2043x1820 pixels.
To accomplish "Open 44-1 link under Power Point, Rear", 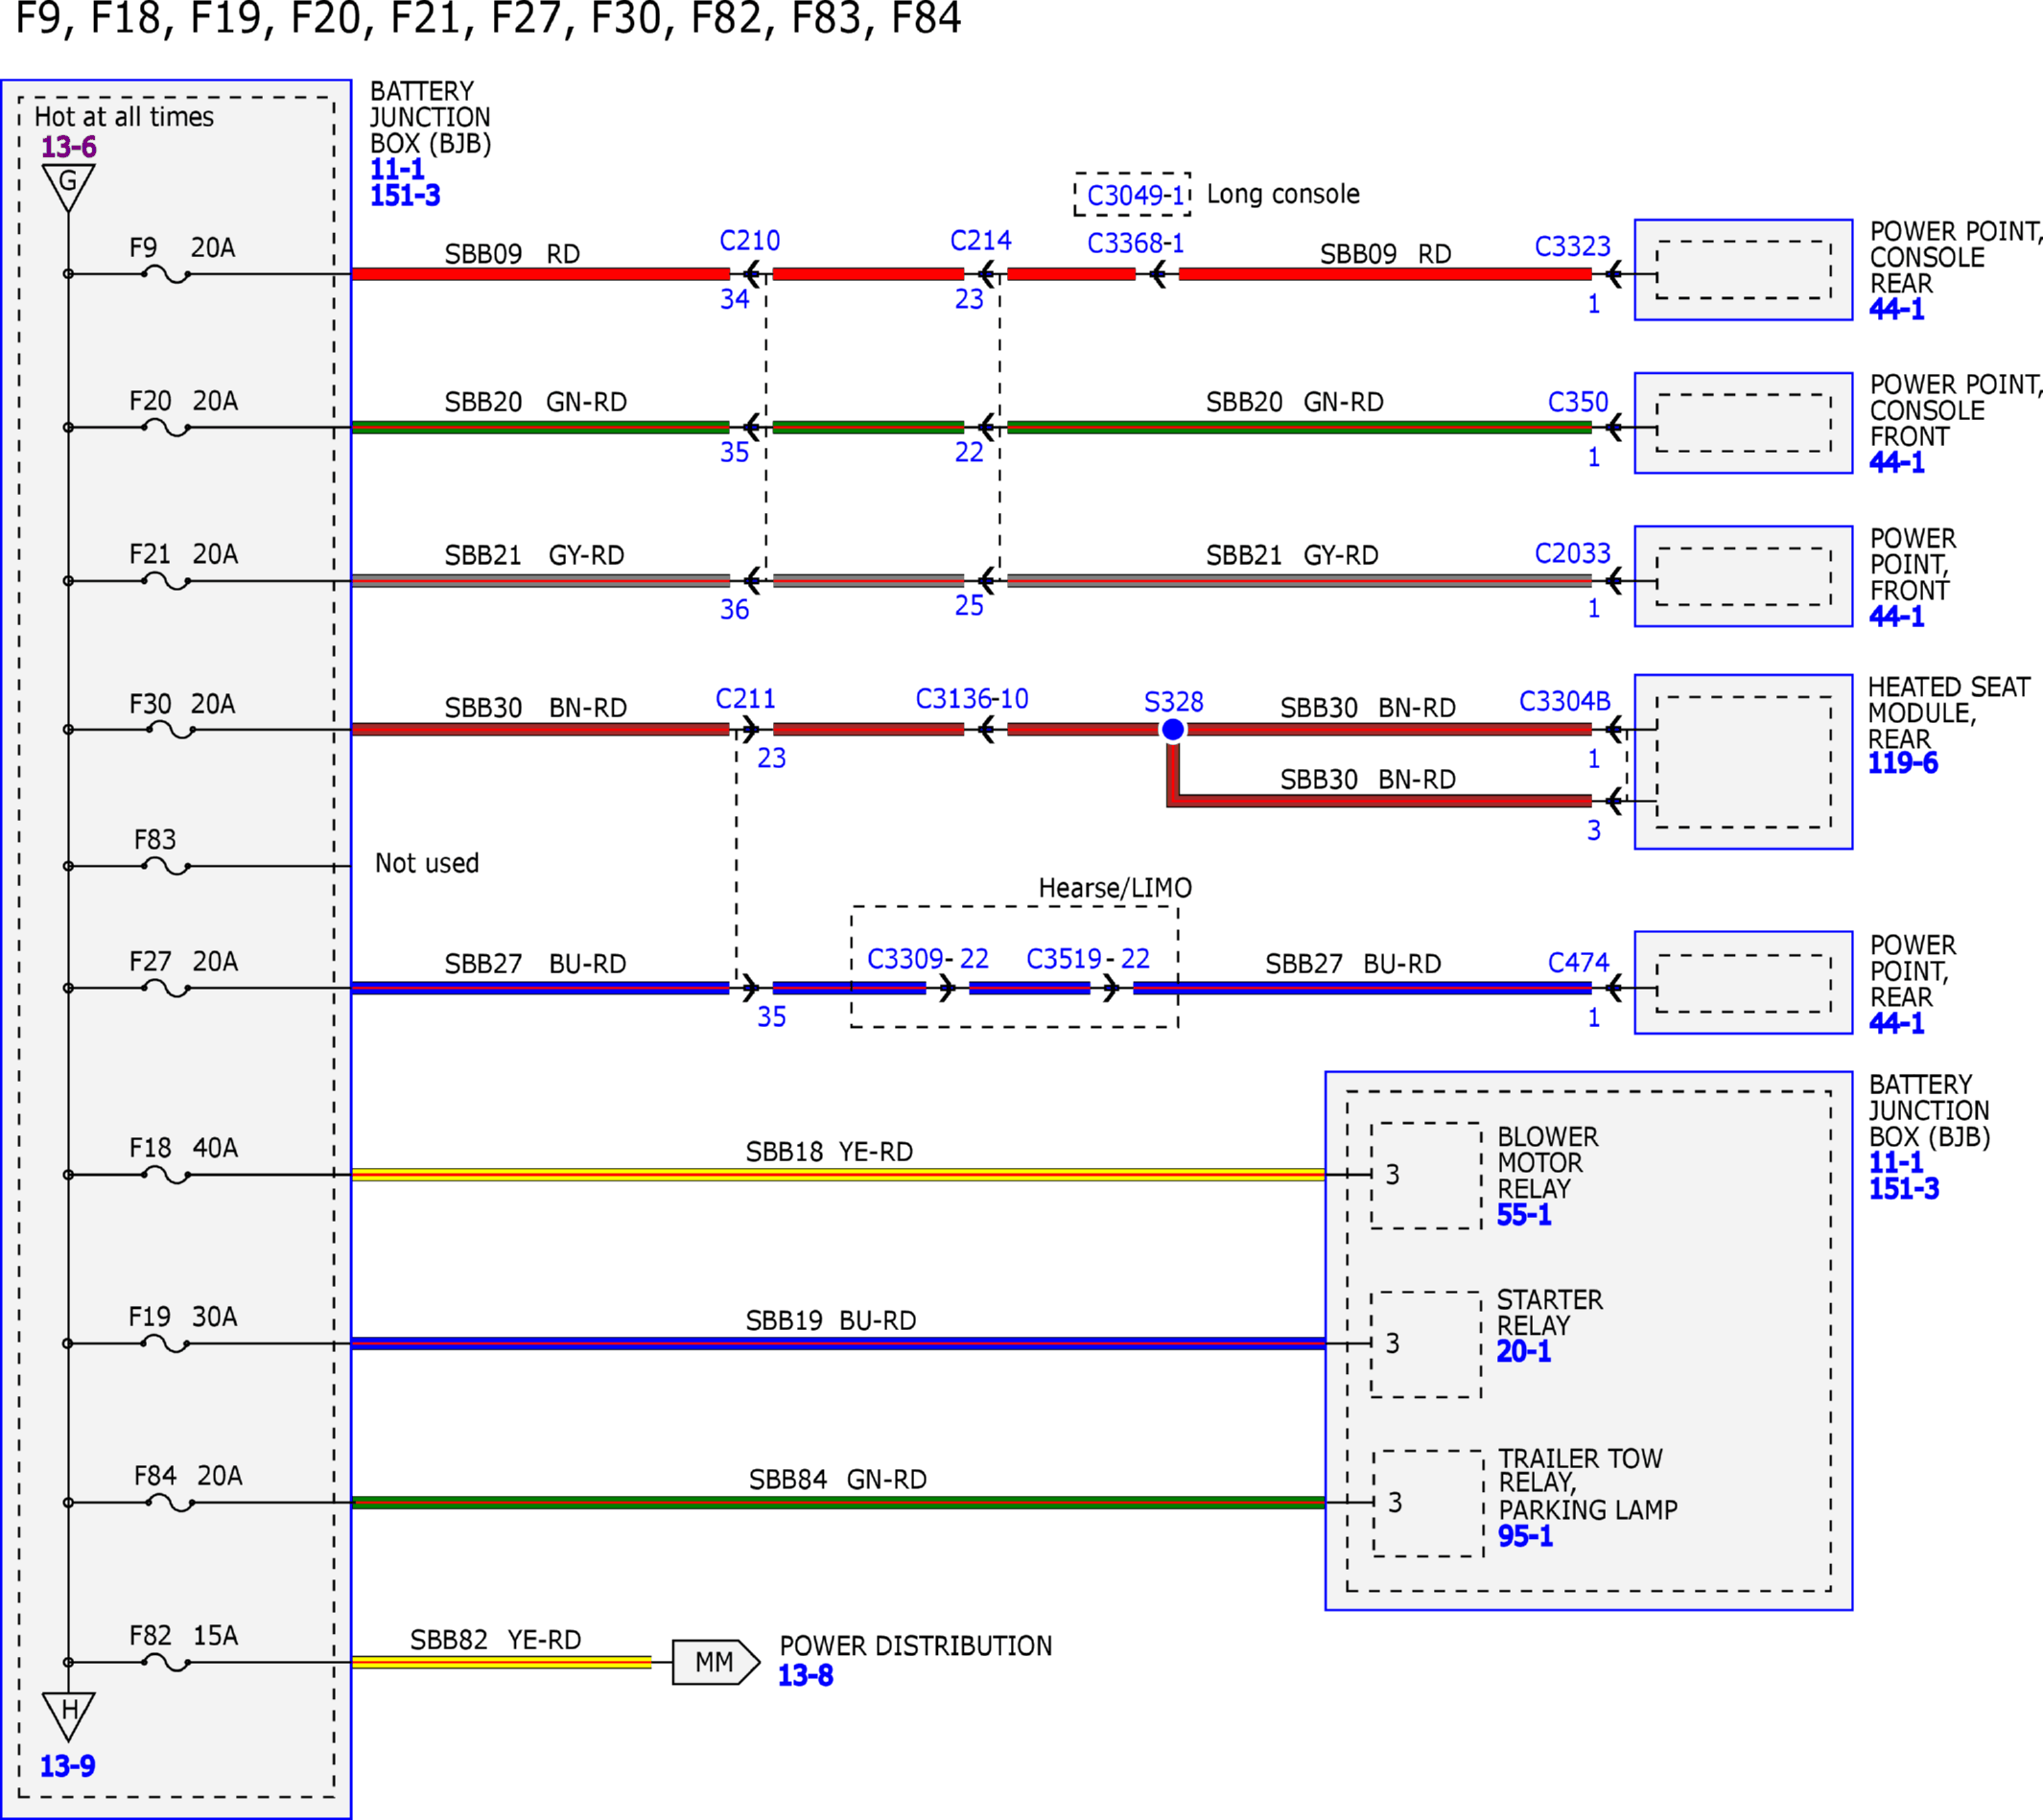I will [x=1897, y=1023].
